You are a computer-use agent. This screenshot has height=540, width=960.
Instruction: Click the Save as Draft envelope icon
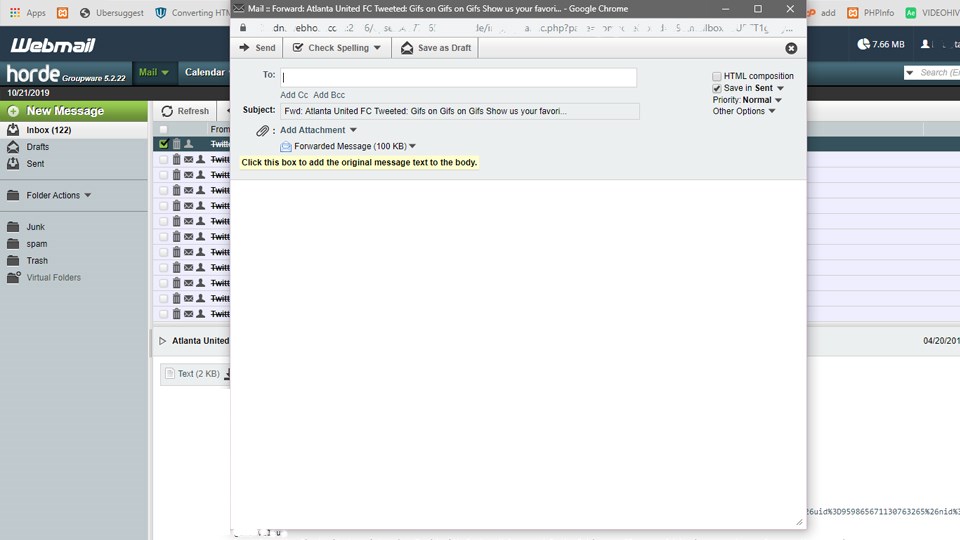407,48
